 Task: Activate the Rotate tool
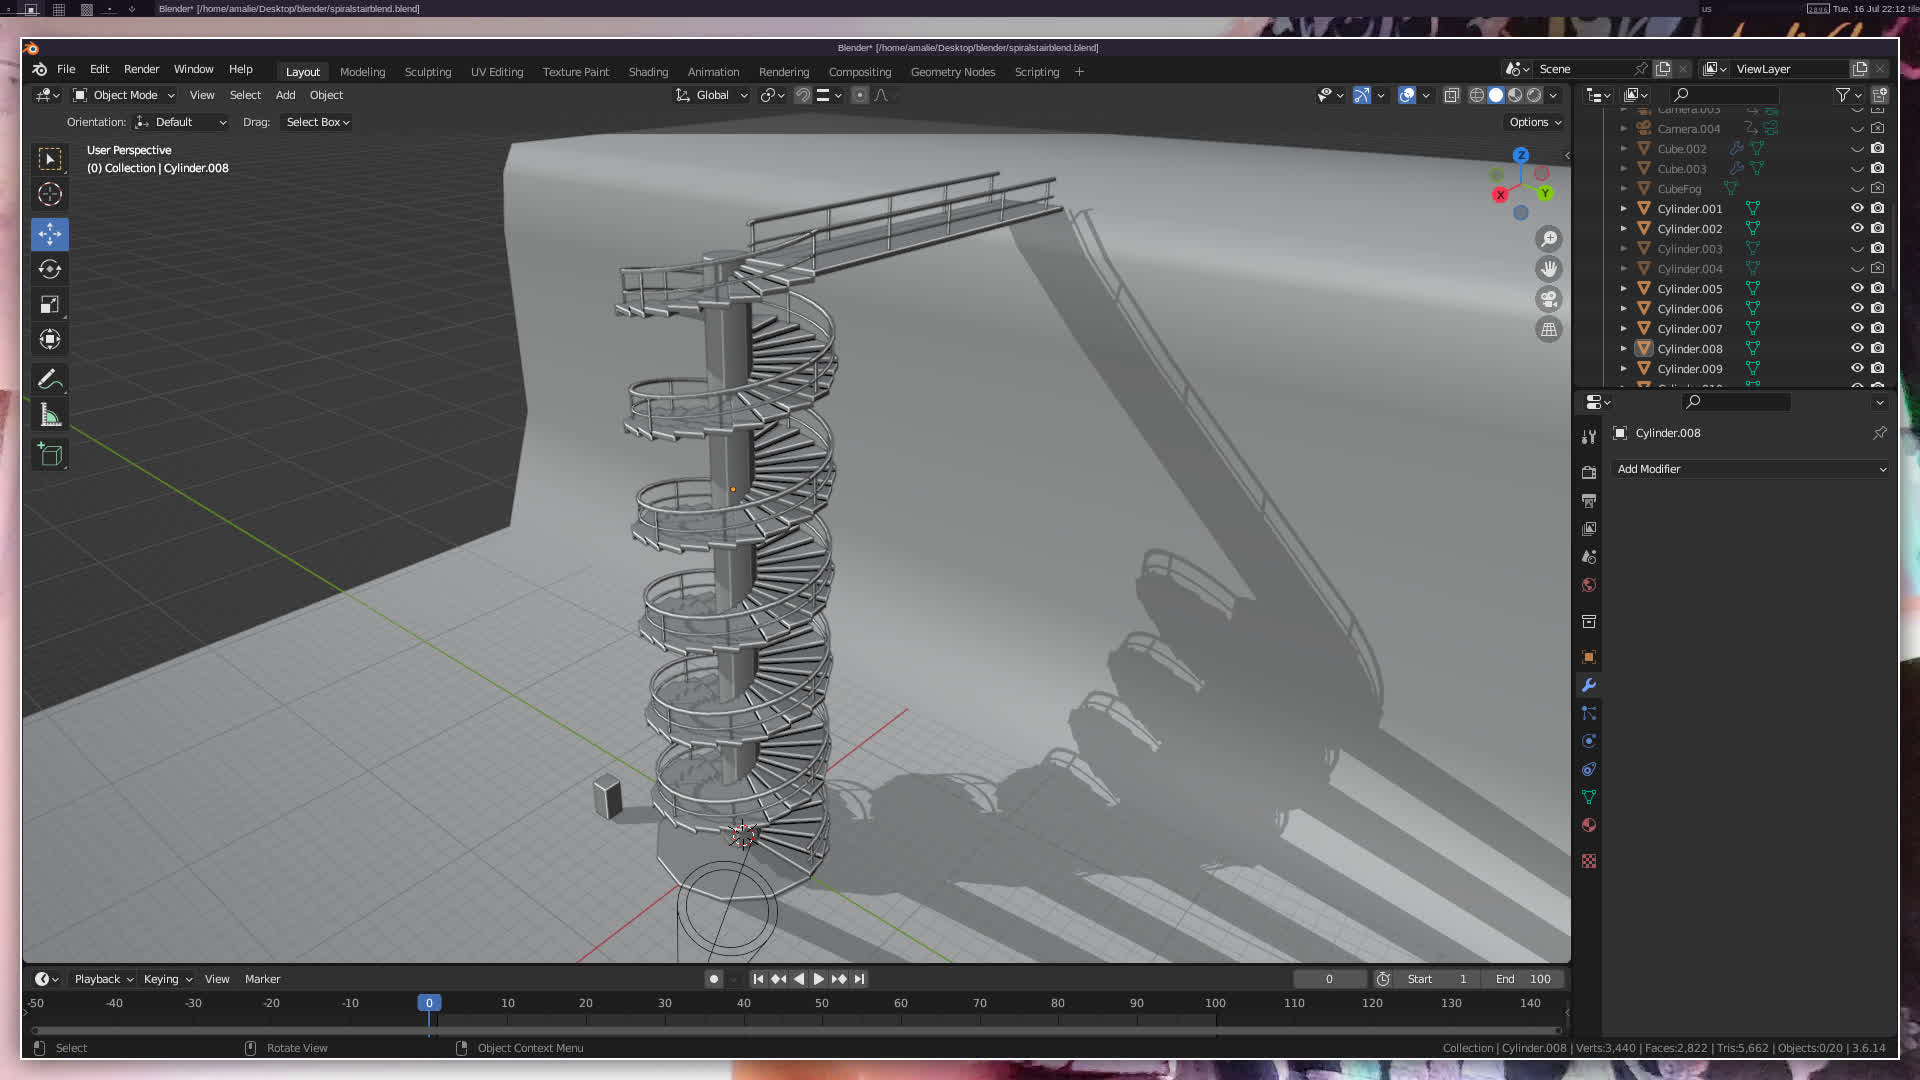50,269
